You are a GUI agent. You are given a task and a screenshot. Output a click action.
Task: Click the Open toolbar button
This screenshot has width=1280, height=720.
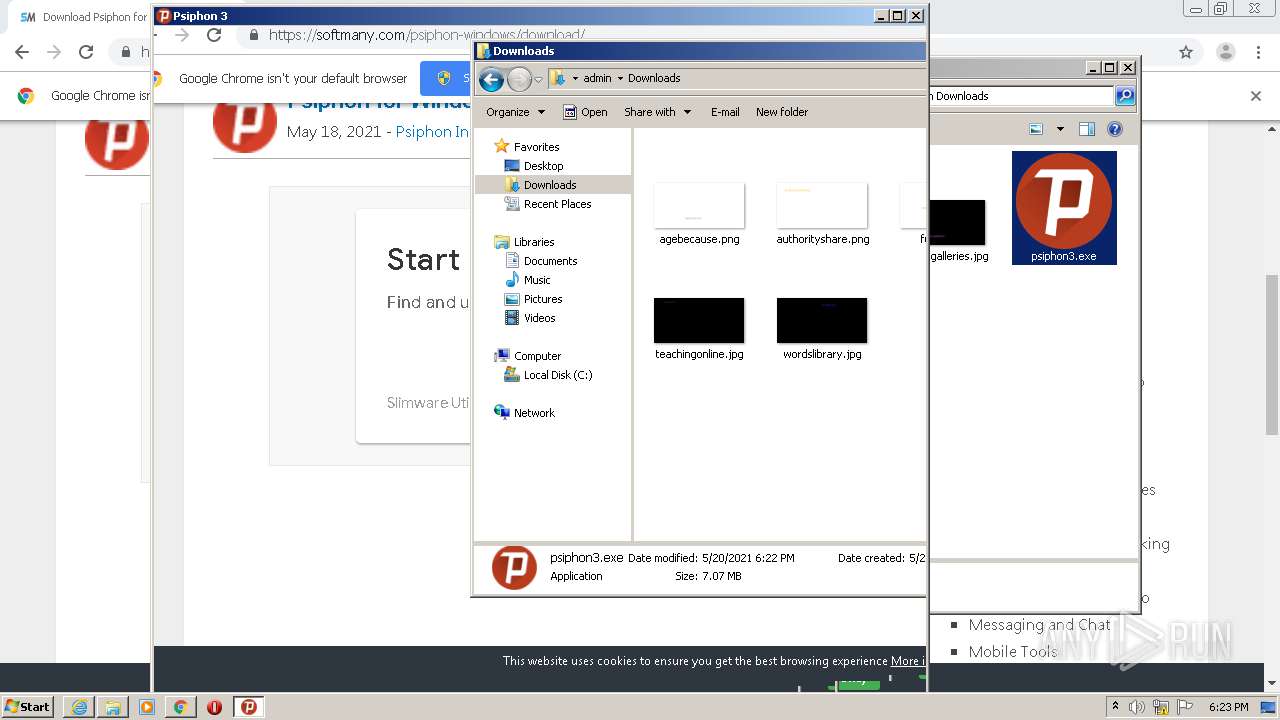[585, 112]
